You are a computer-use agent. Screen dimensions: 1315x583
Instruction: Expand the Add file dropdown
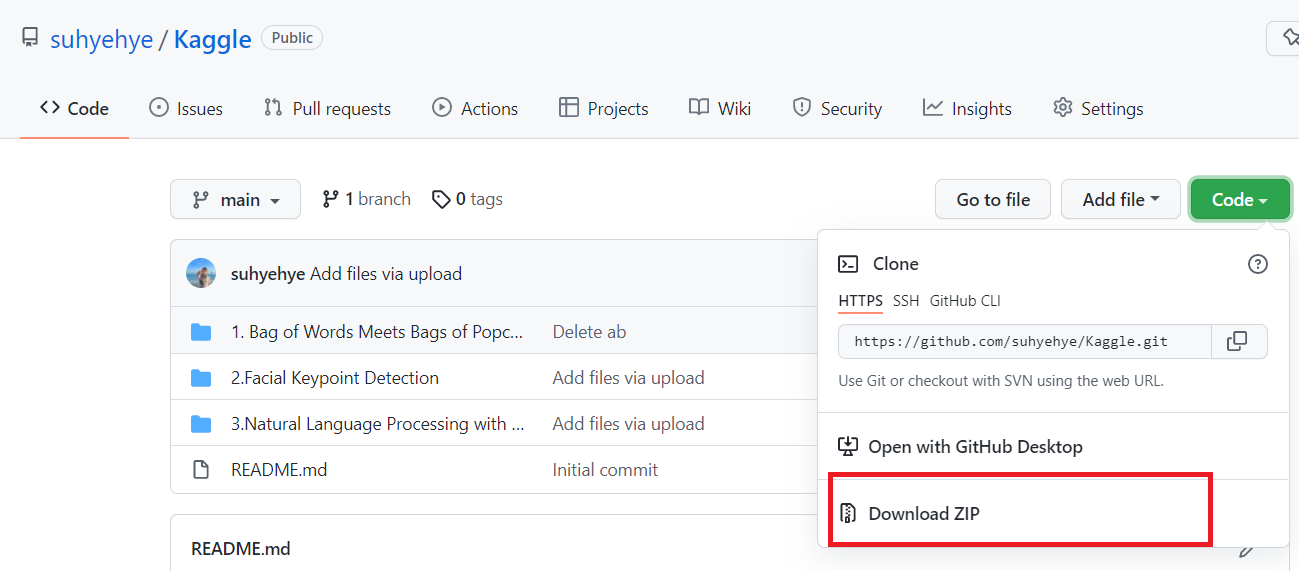[1121, 199]
